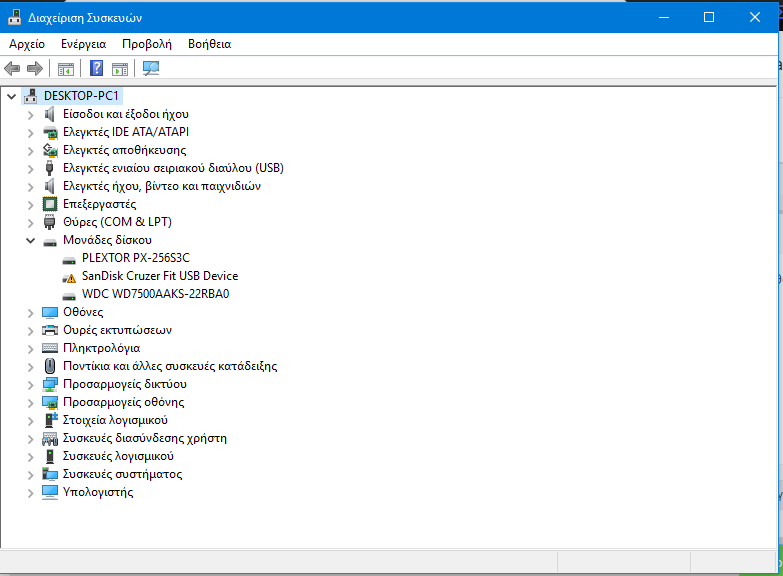This screenshot has height=576, width=783.
Task: Click the USB plug icon
Action: 49,168
